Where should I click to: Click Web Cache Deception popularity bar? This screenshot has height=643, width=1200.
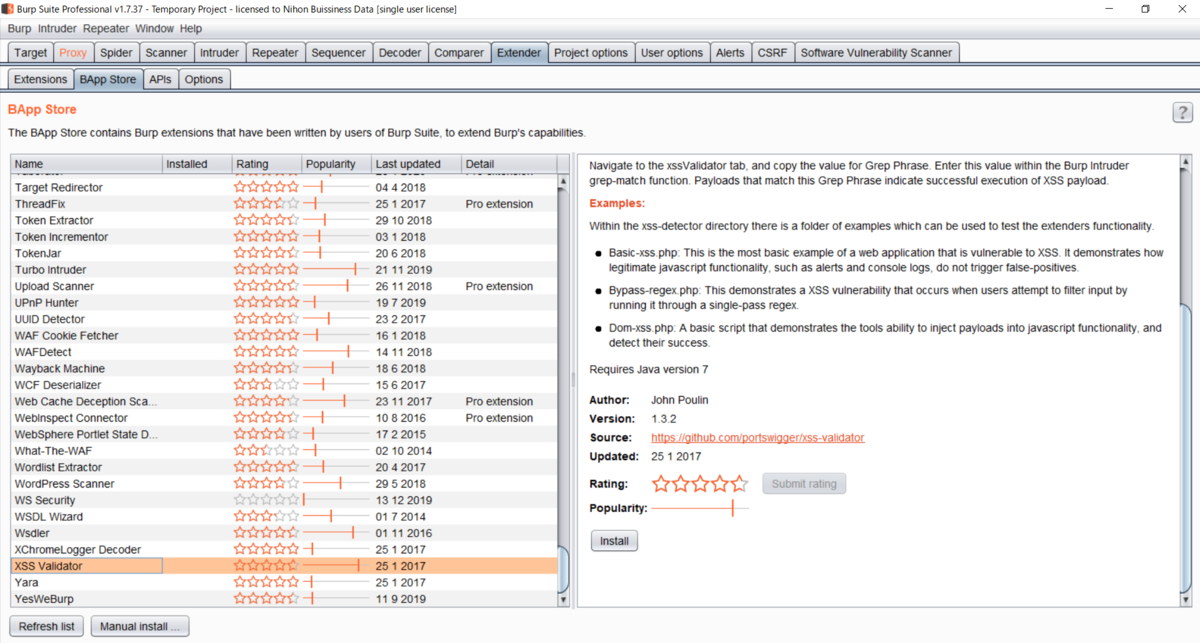coord(336,401)
